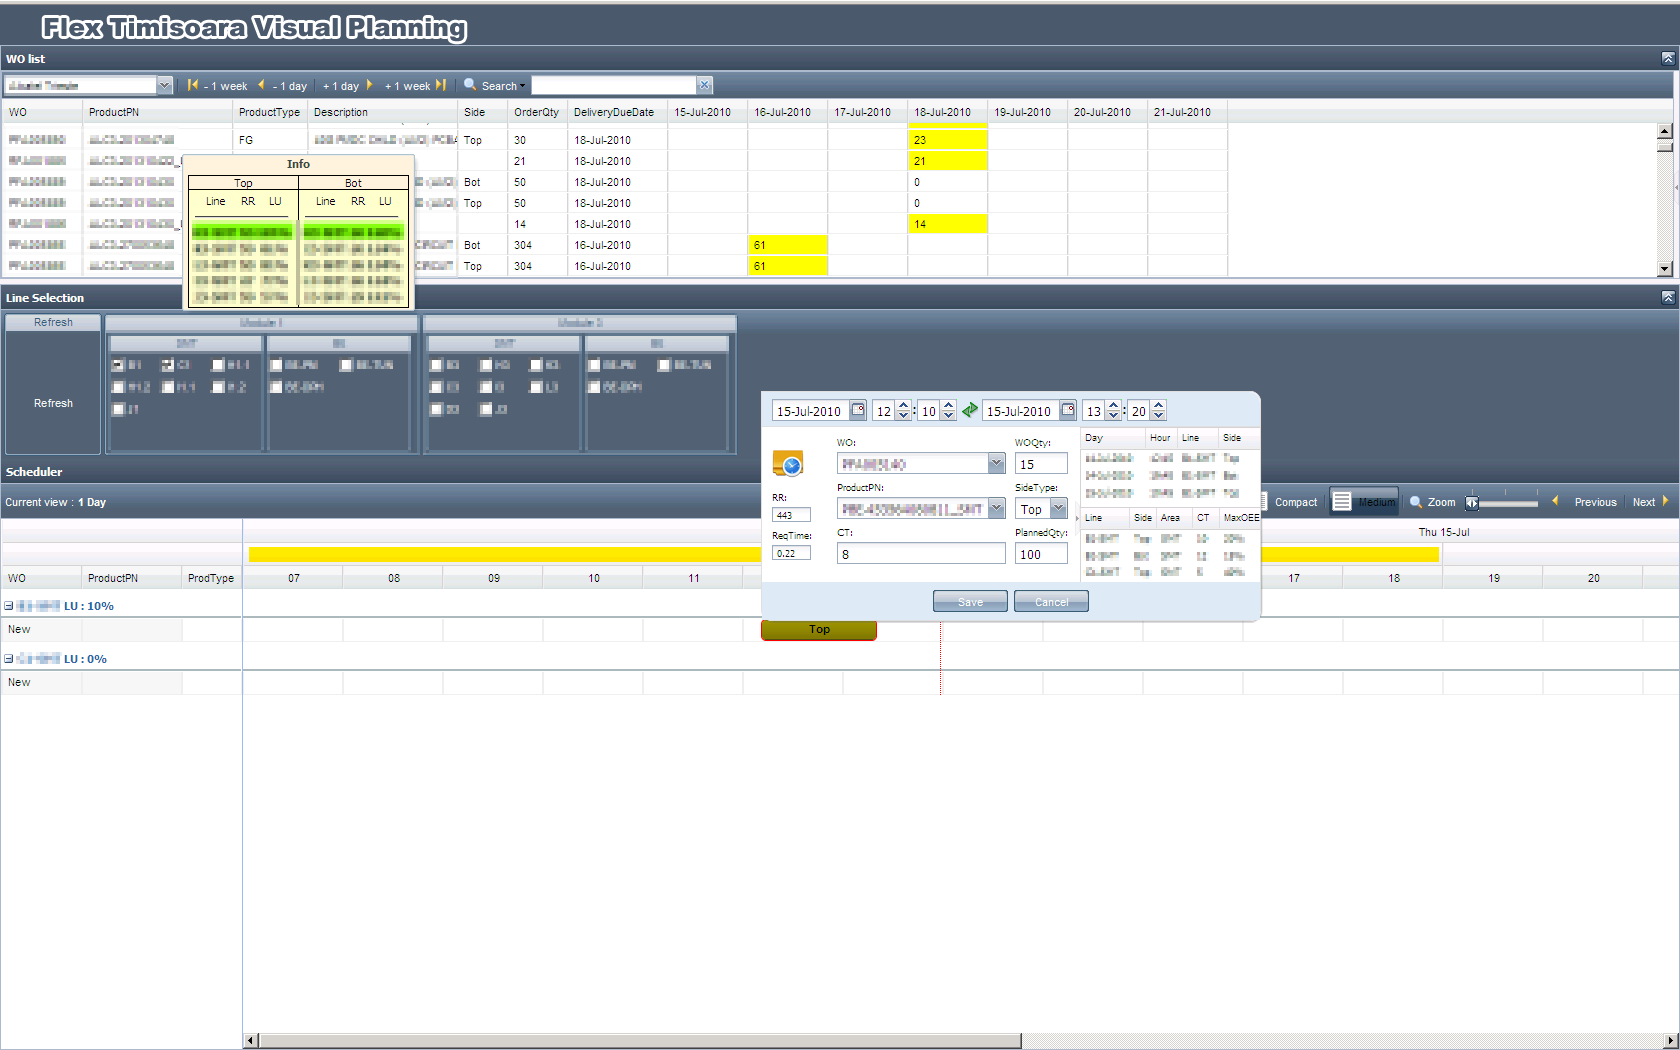Image resolution: width=1680 pixels, height=1050 pixels.
Task: Click the Top scheduled task bar
Action: (819, 630)
